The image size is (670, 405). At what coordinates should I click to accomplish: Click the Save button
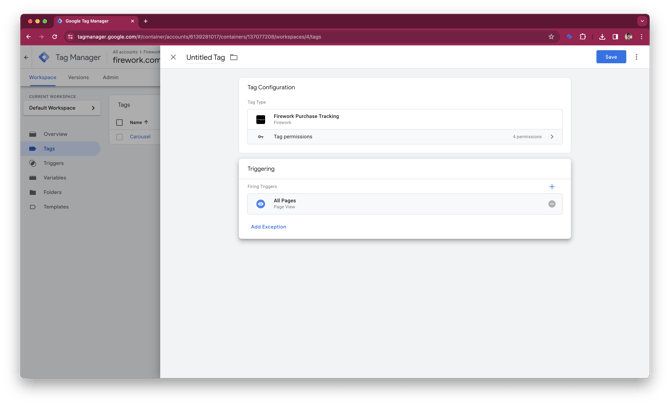pyautogui.click(x=610, y=57)
